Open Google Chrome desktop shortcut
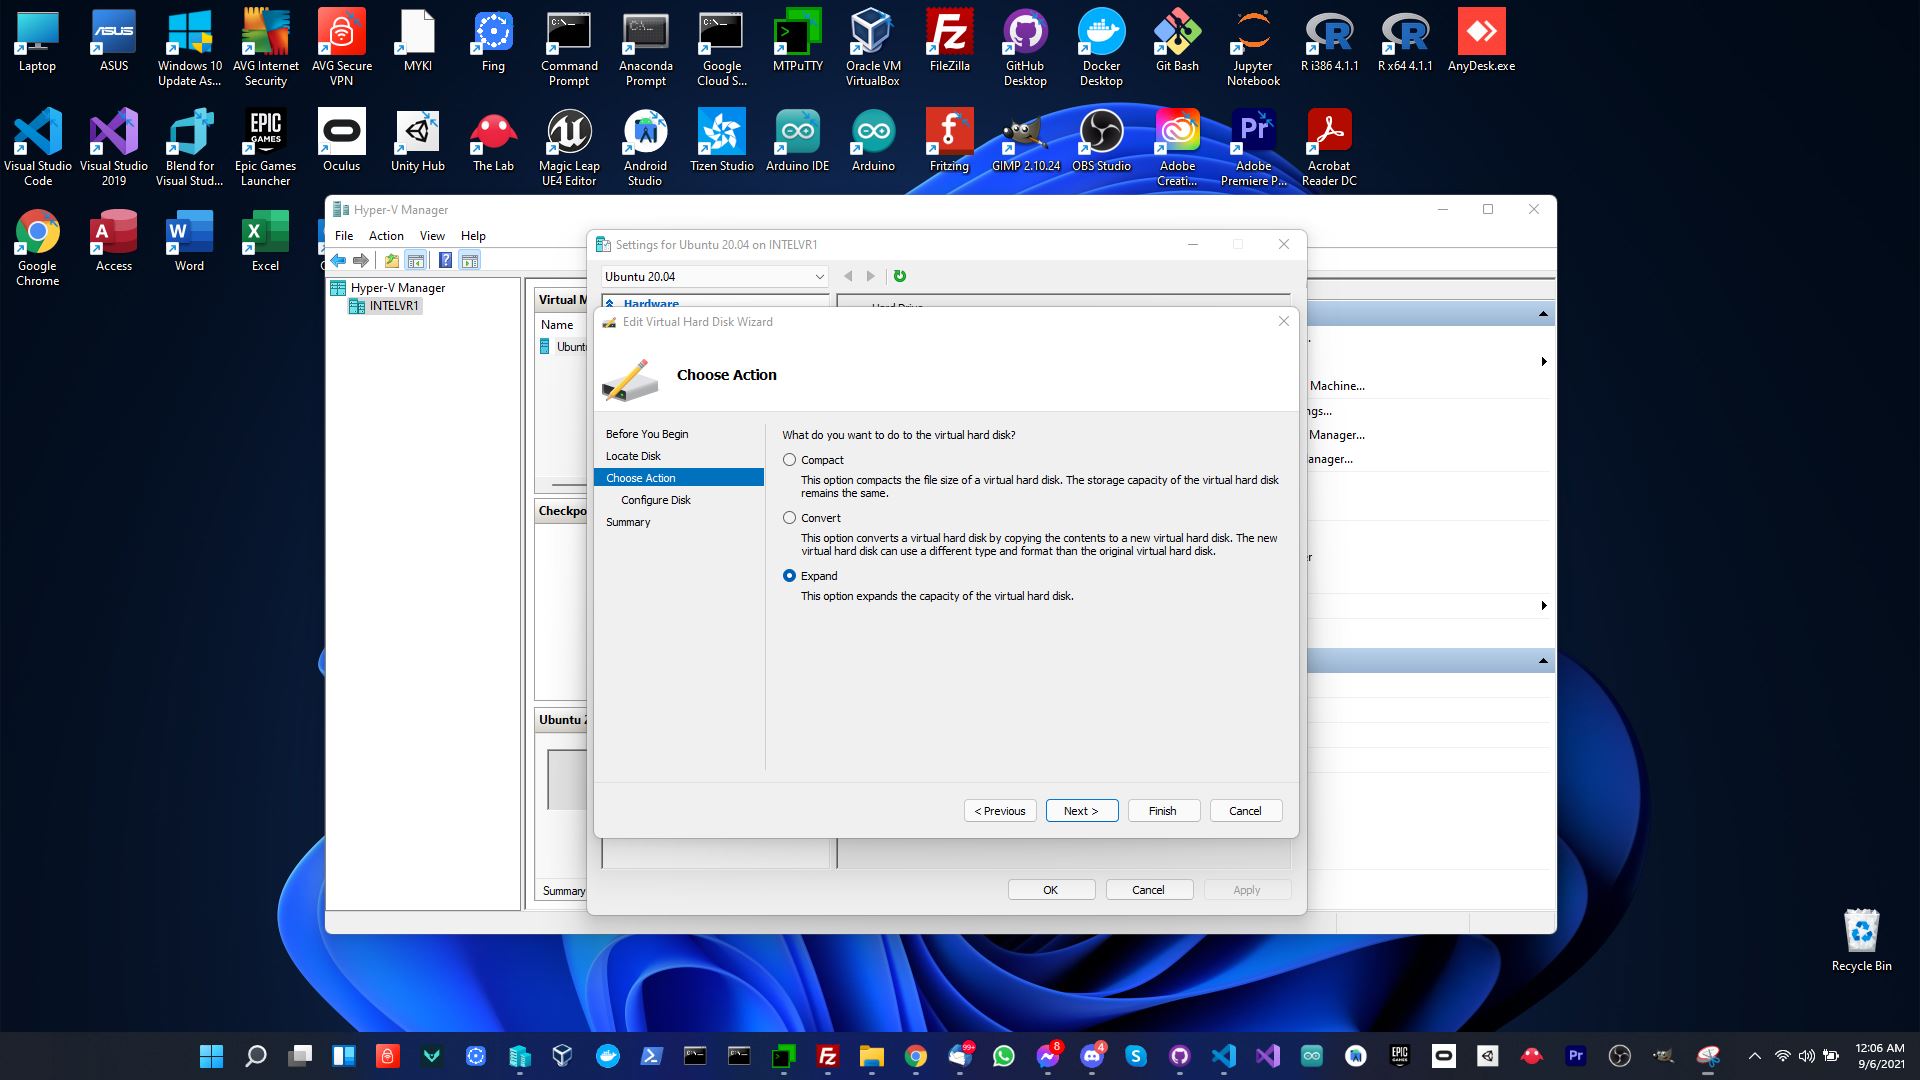Screen dimensions: 1920x1080 tap(38, 247)
